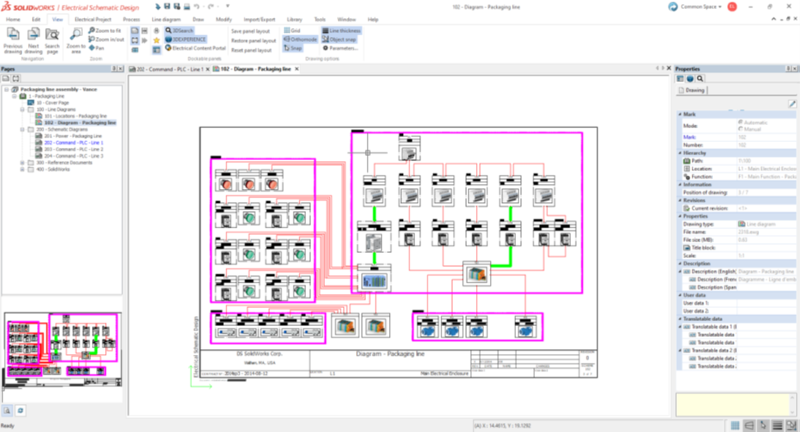Toggle Snap option

(x=293, y=48)
